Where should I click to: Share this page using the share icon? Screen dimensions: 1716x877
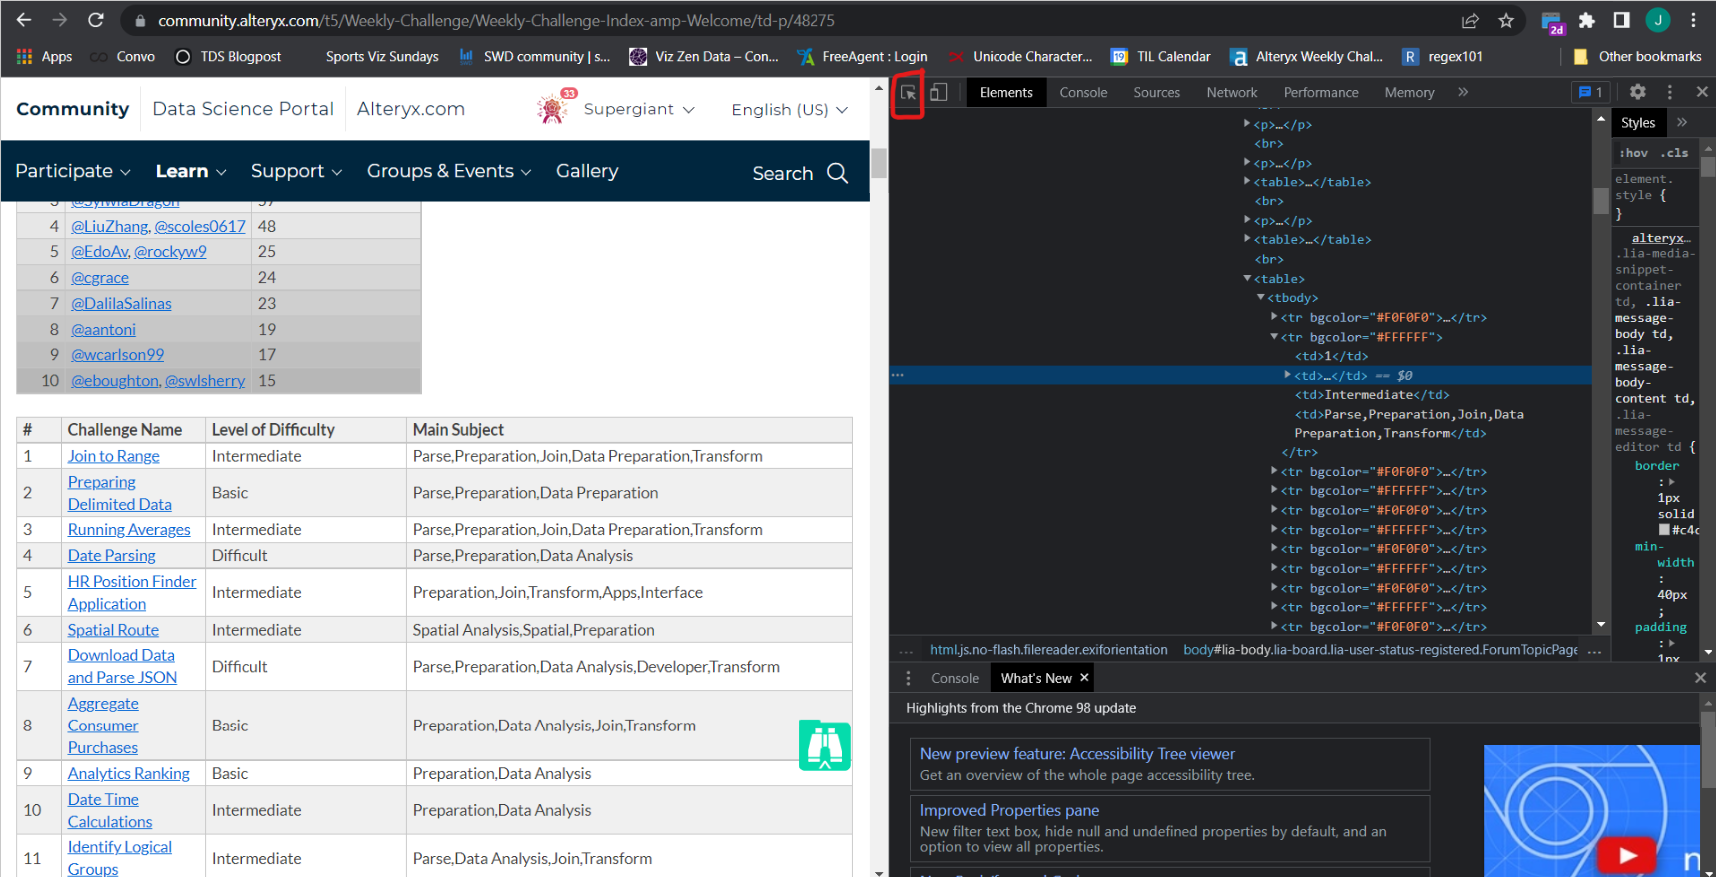[x=1470, y=21]
